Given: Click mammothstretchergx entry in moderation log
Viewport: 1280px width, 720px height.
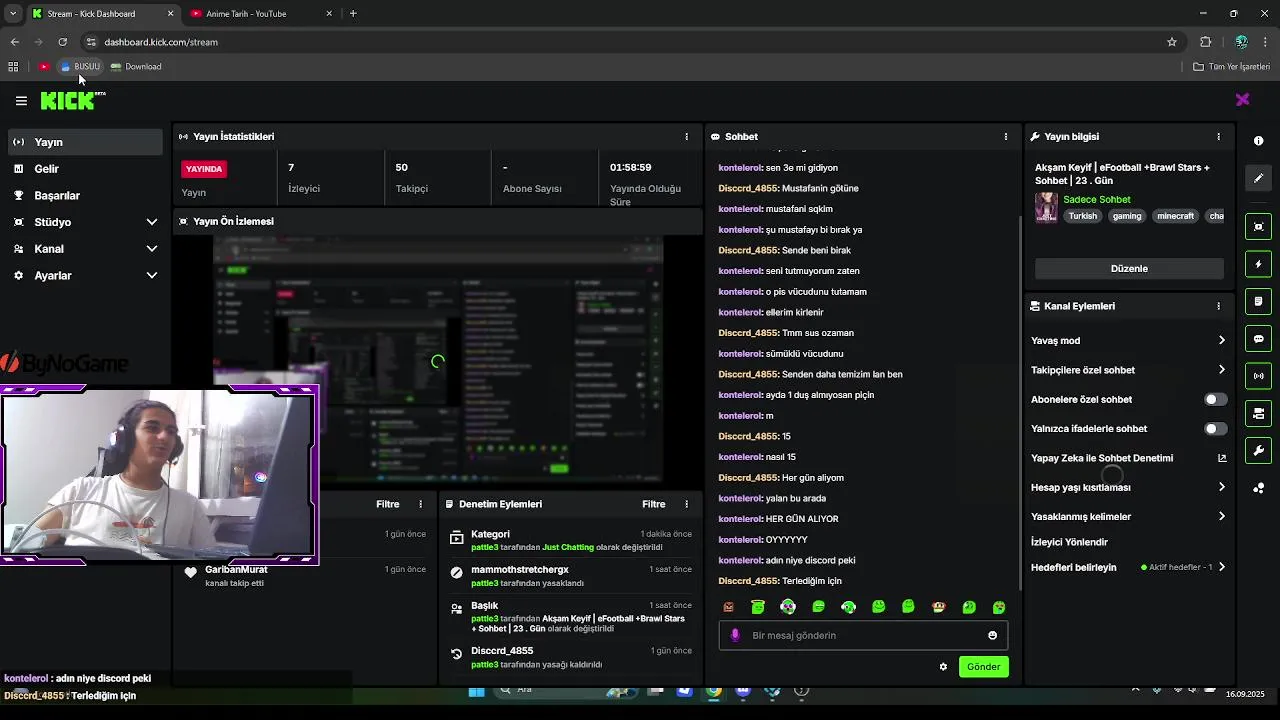Looking at the screenshot, I should [520, 570].
